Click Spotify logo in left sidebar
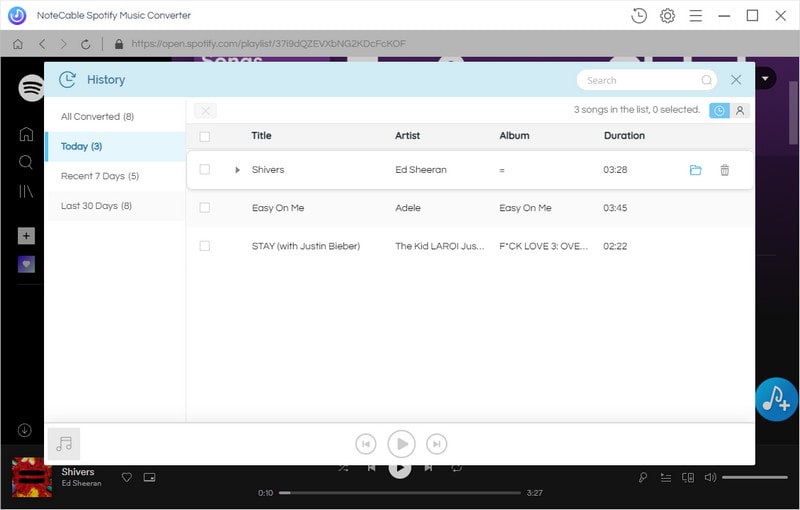Viewport: 800px width, 510px height. (32, 88)
